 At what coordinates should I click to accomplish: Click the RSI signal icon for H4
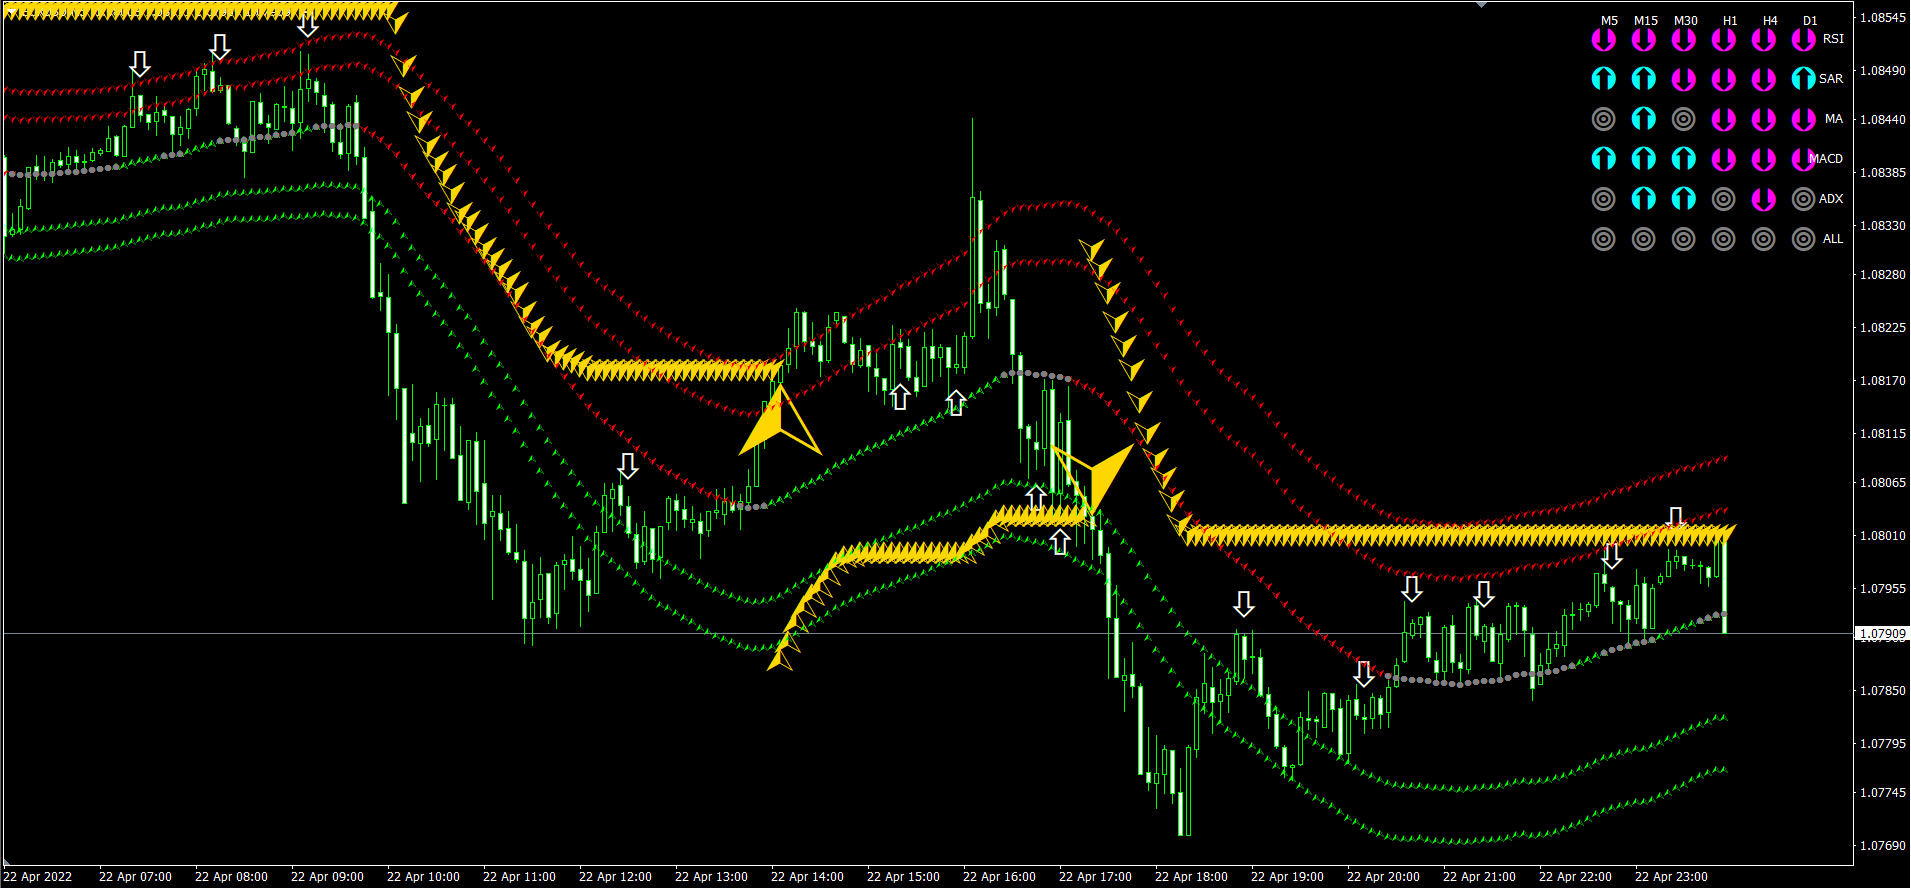click(x=1764, y=39)
